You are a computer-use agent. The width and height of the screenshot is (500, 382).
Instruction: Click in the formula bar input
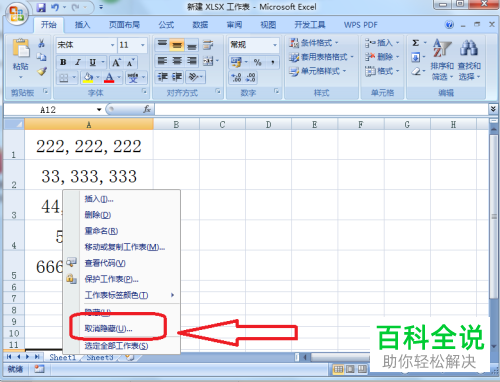point(321,109)
